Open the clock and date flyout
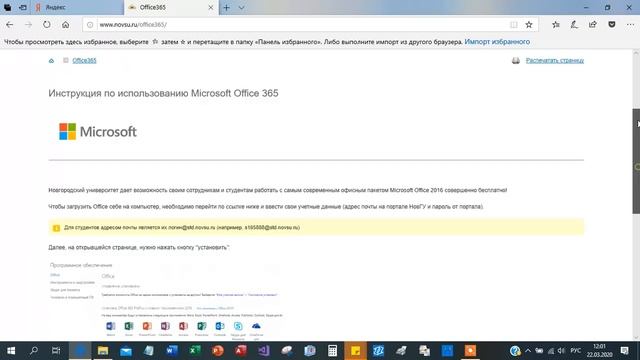Image resolution: width=640 pixels, height=360 pixels. 600,351
